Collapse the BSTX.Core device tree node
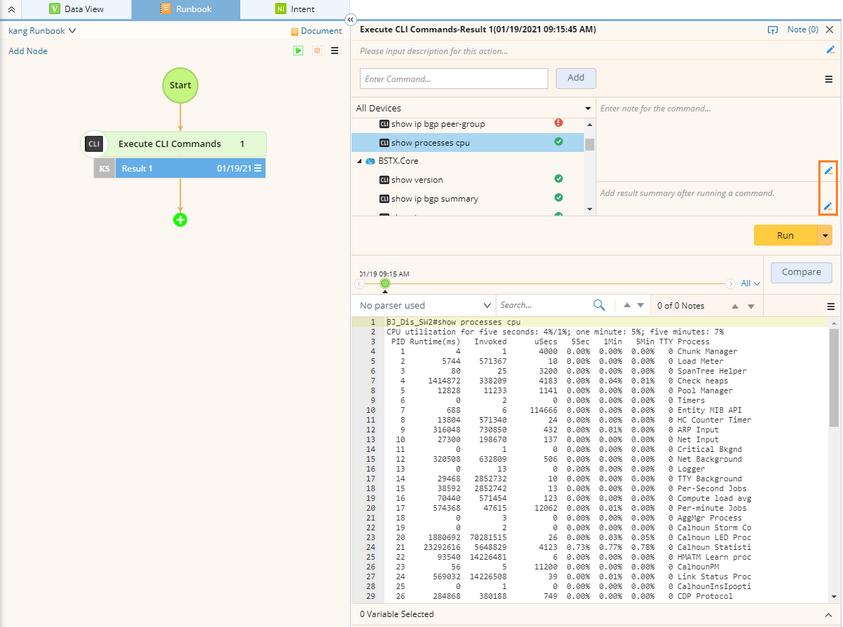The image size is (843, 627). click(359, 161)
